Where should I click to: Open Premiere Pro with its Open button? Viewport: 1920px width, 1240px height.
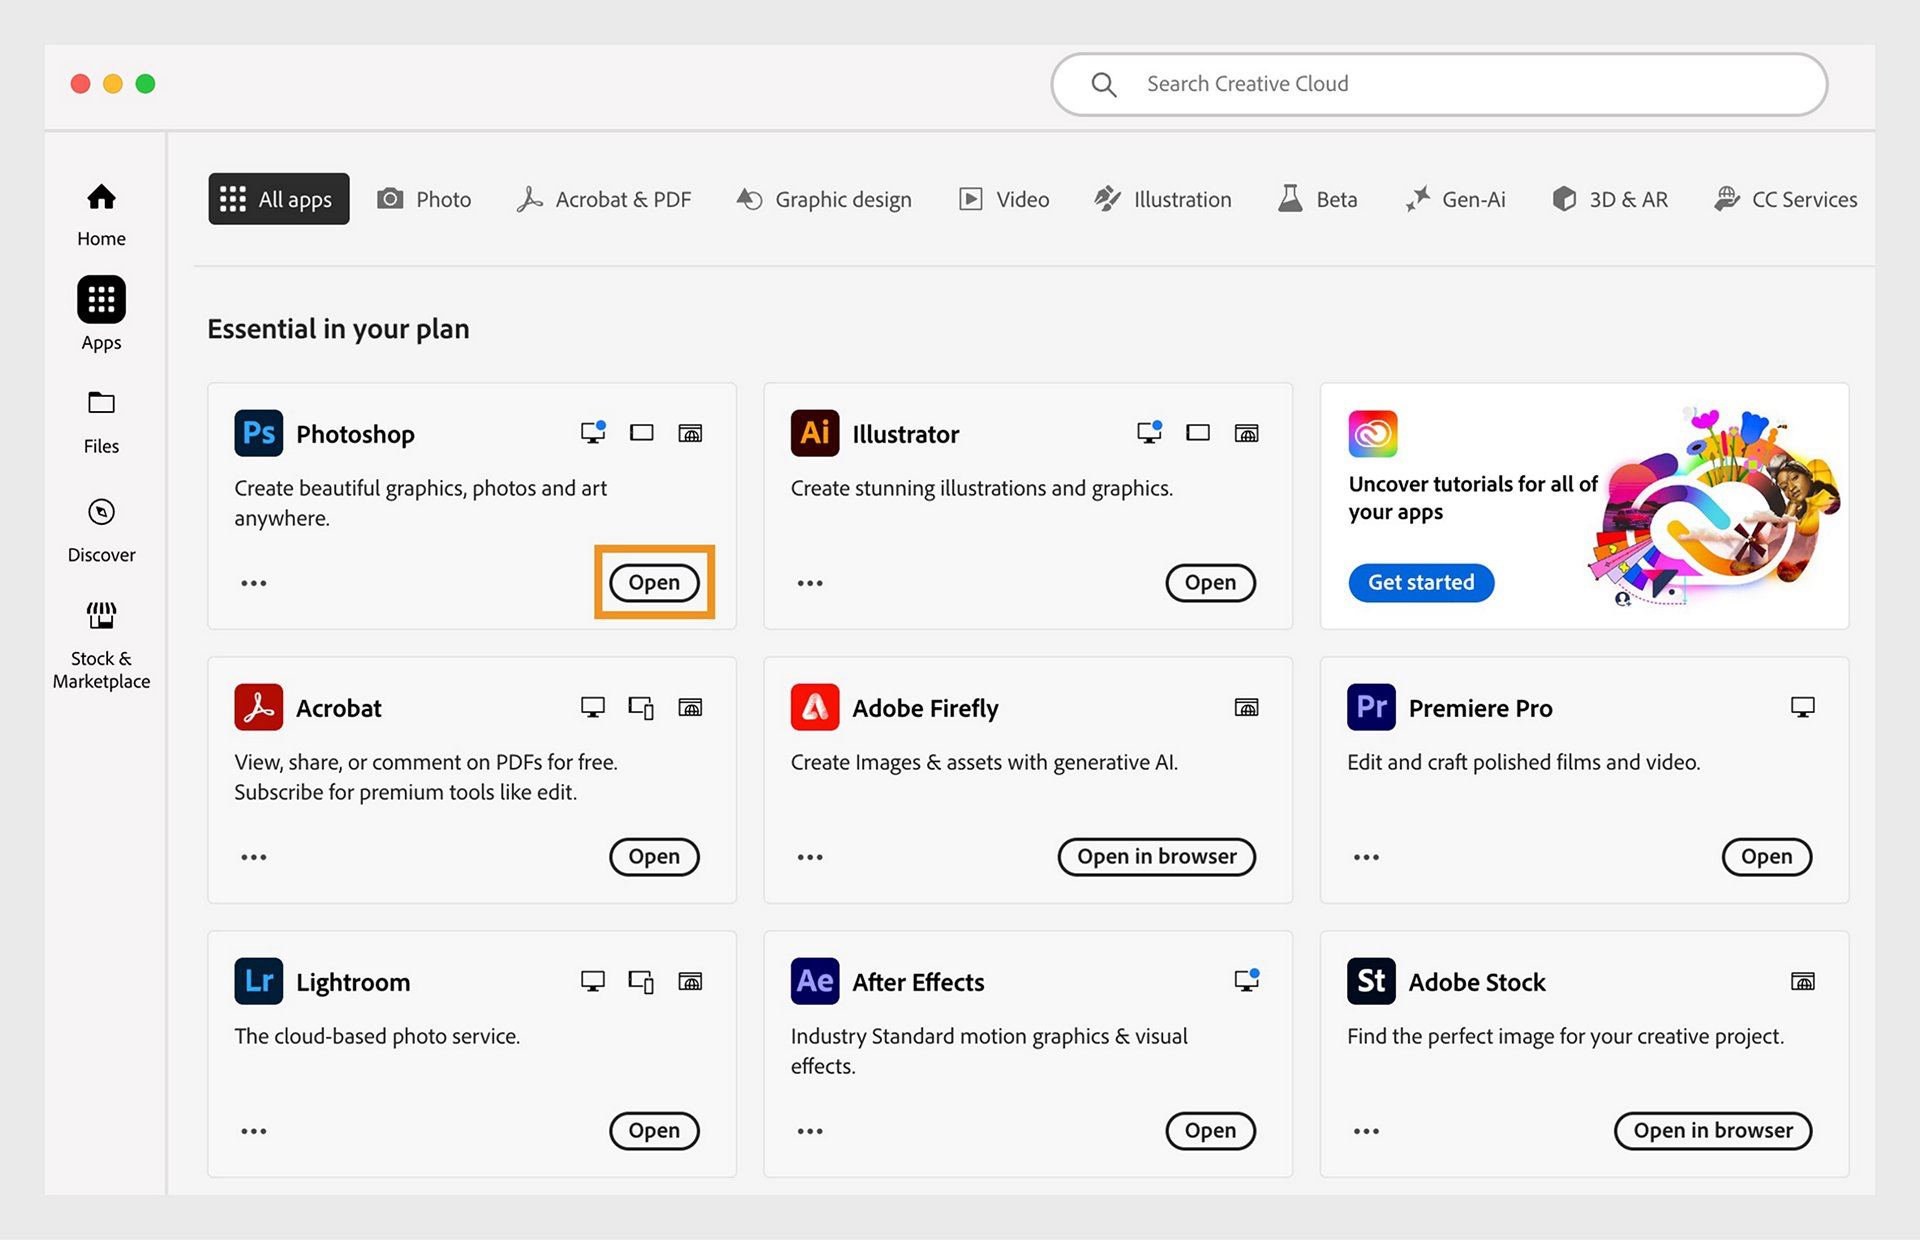point(1767,856)
